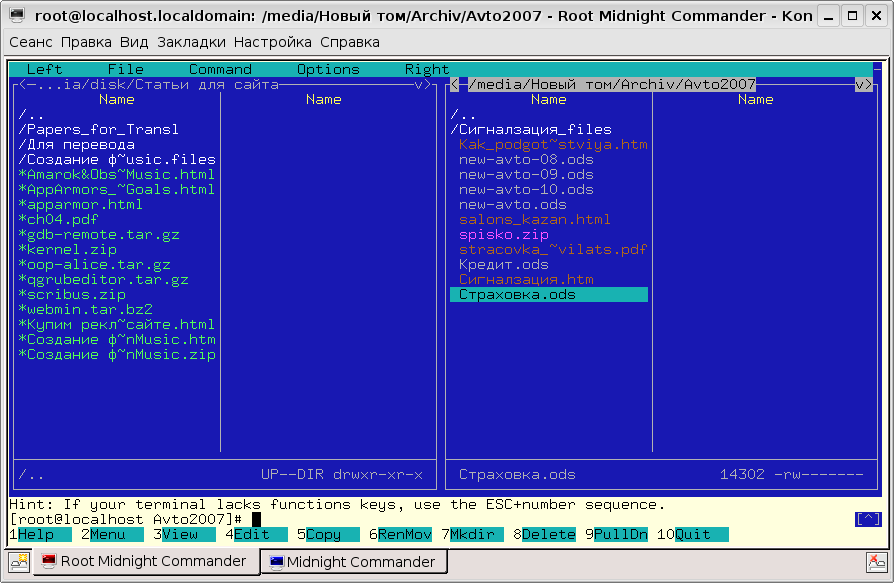Select *Amarok&Obs~Music.html file
The width and height of the screenshot is (894, 583).
[x=116, y=174]
